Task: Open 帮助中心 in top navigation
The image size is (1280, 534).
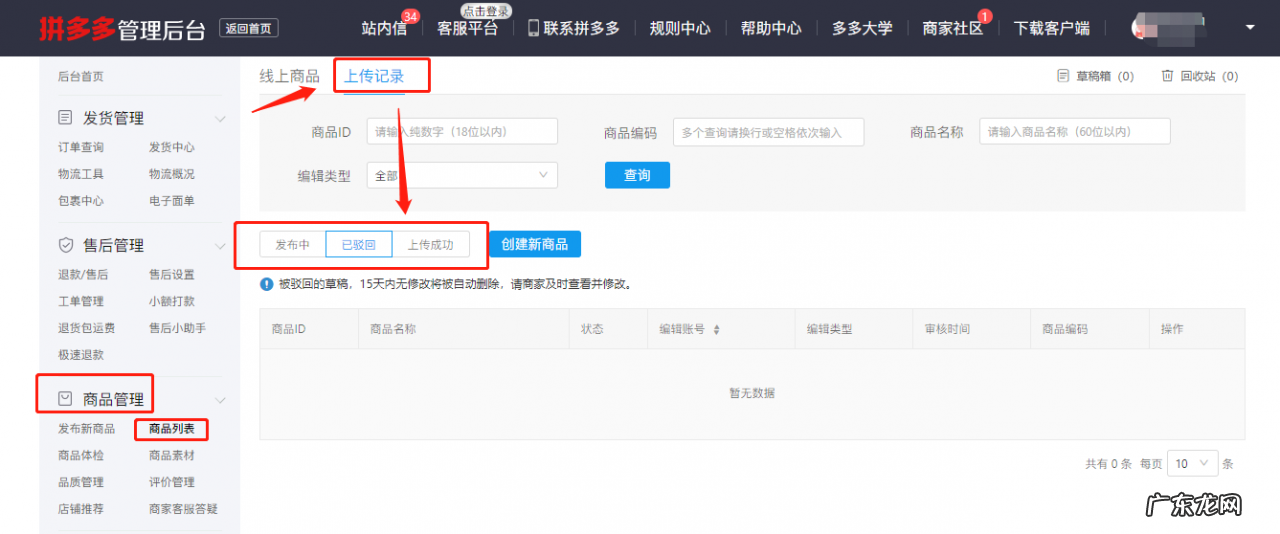Action: [x=771, y=28]
